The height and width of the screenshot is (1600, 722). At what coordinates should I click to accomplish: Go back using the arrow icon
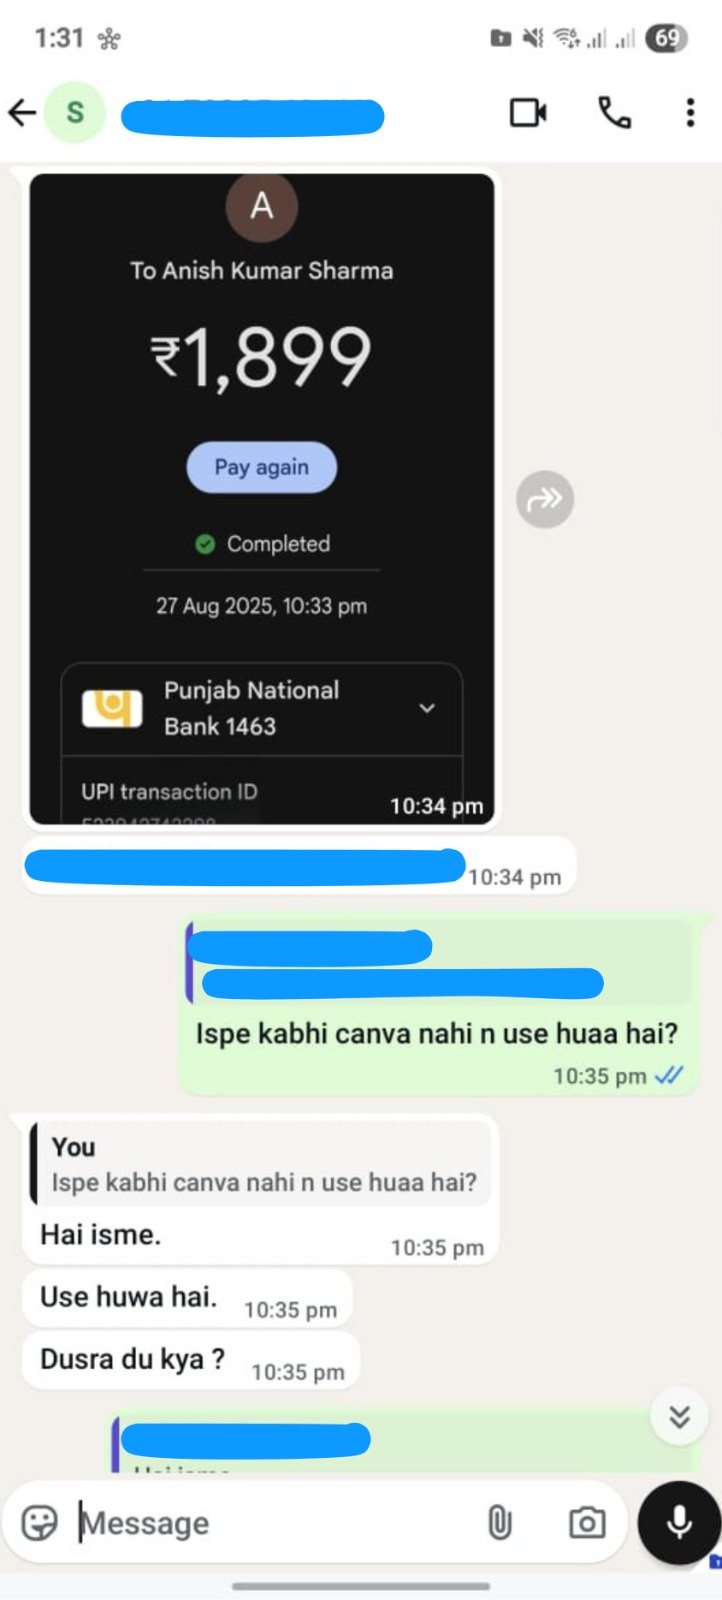coord(22,113)
